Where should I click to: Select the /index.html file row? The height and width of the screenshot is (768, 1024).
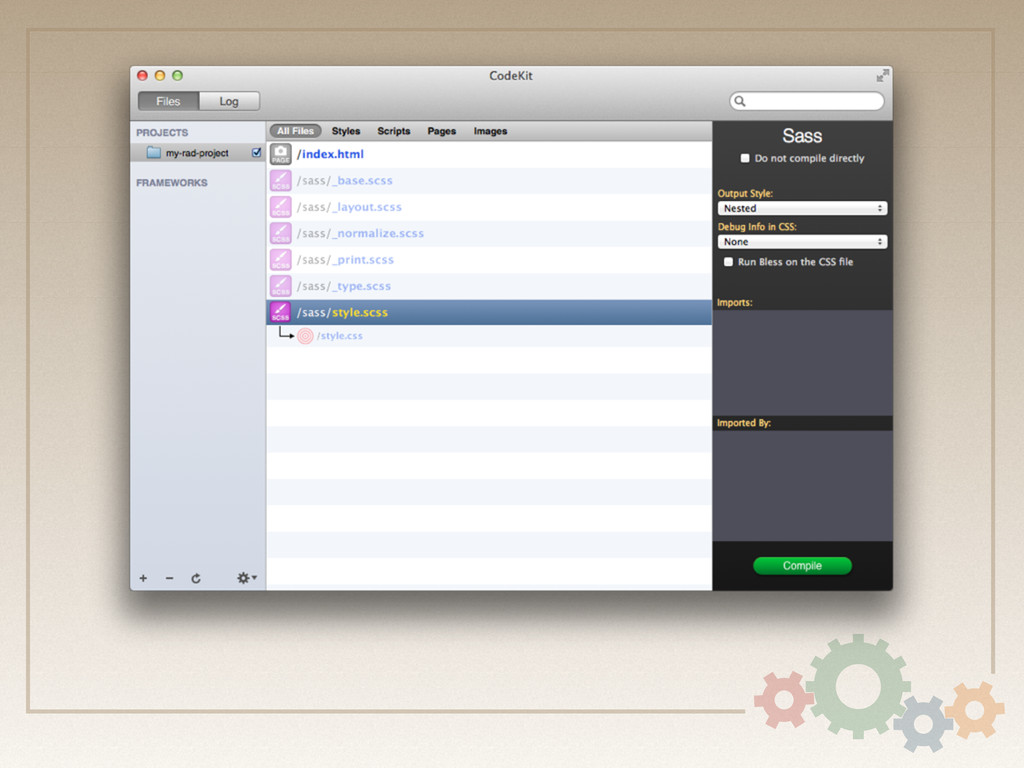489,154
